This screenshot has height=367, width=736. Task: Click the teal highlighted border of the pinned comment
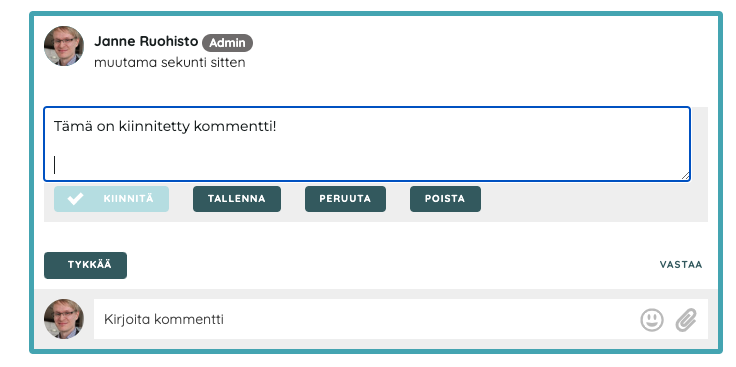pyautogui.click(x=376, y=14)
